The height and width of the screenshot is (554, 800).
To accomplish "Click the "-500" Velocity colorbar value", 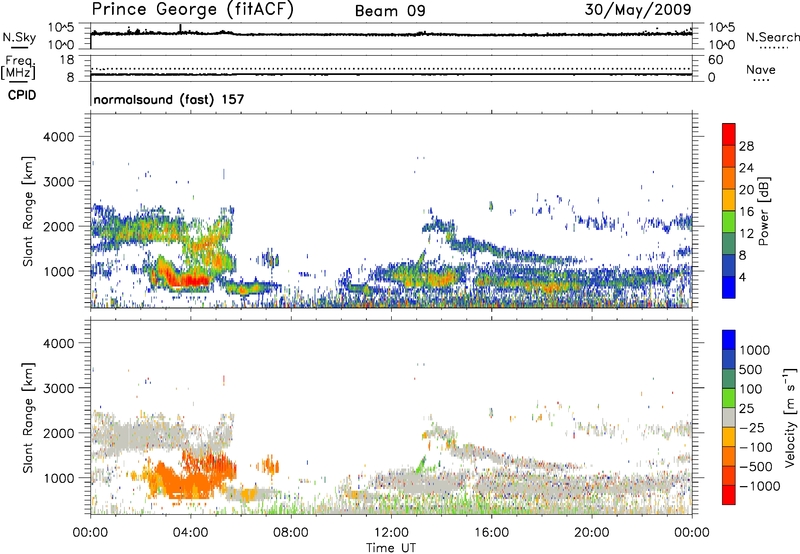I will tap(756, 467).
